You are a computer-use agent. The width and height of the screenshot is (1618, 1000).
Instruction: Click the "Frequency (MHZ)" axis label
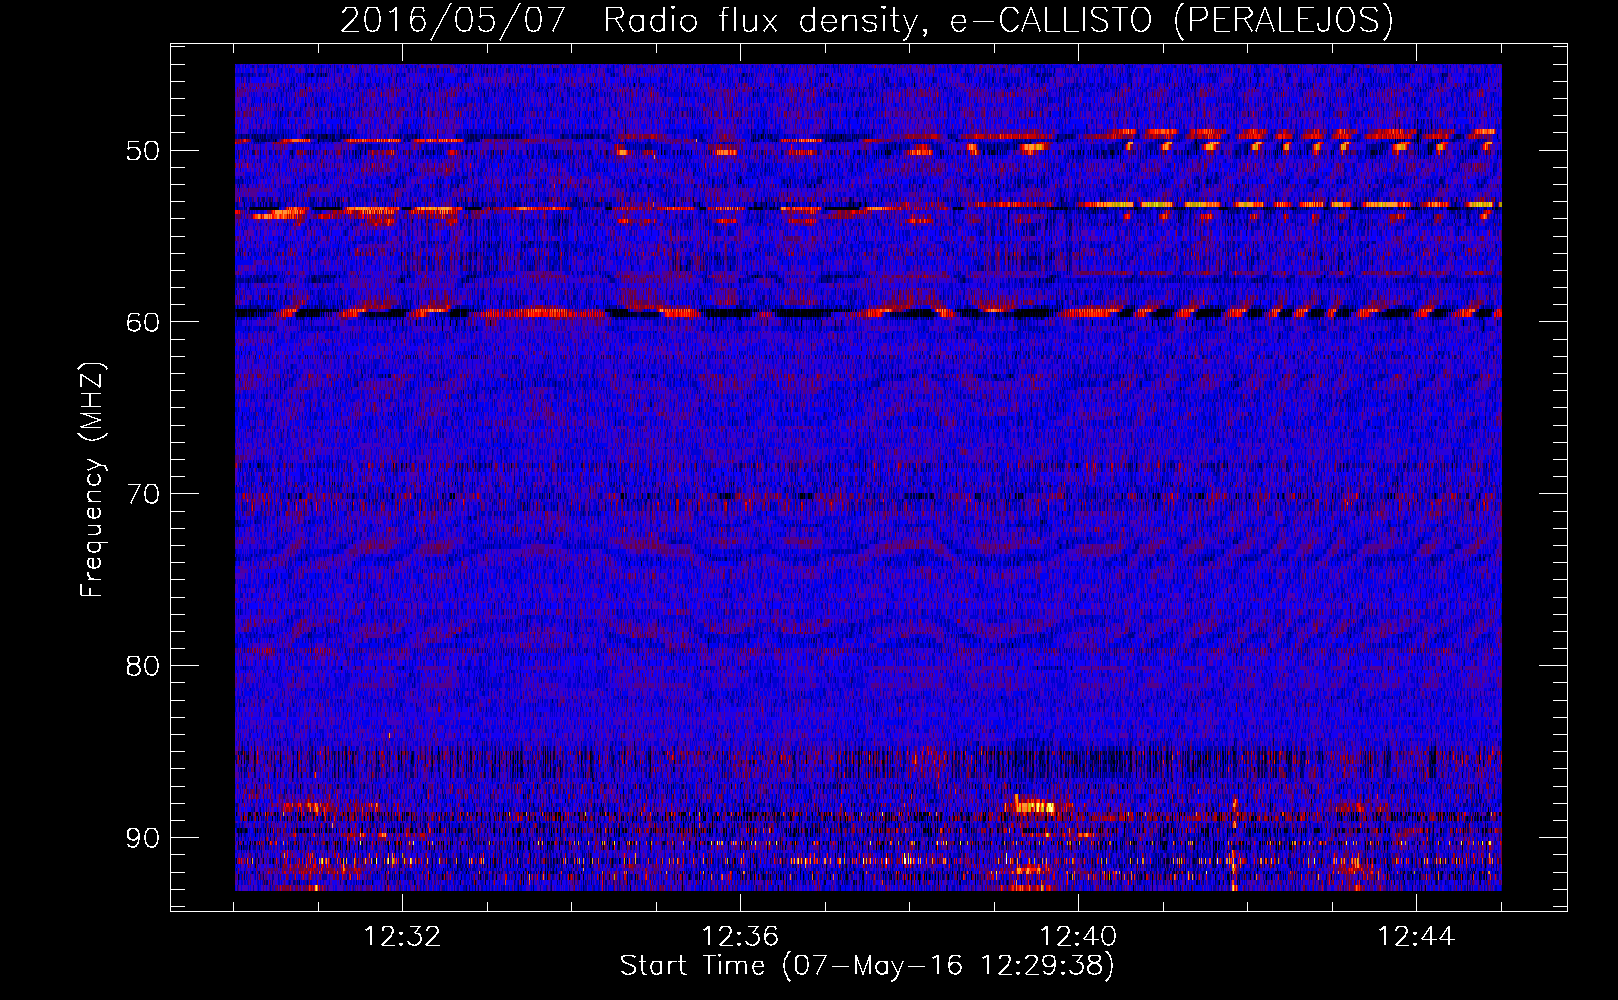click(92, 479)
